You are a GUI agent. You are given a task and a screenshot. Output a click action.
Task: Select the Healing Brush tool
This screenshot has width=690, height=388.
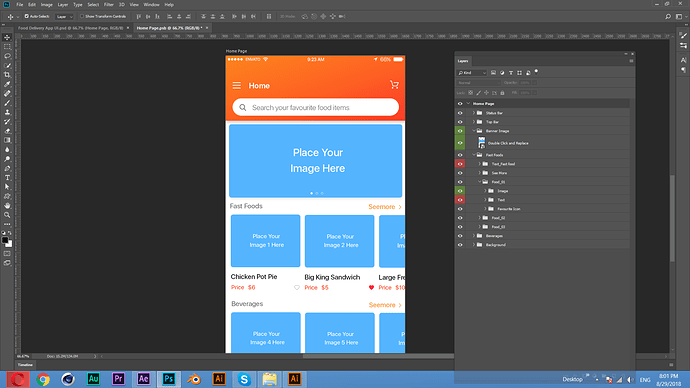pyautogui.click(x=7, y=94)
